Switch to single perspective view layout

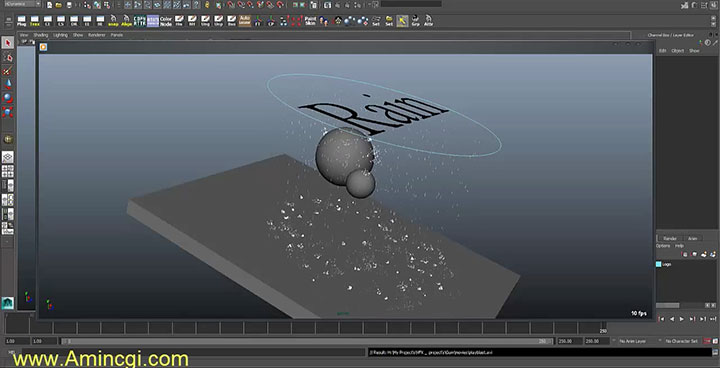click(x=7, y=157)
